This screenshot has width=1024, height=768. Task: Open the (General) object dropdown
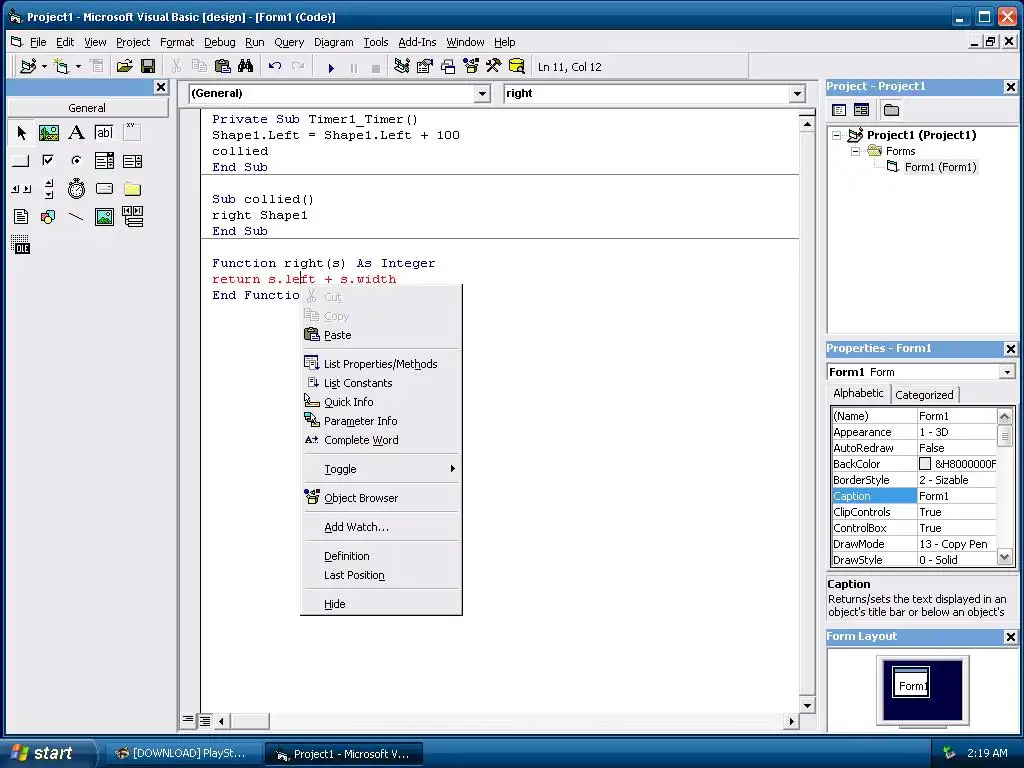click(x=482, y=93)
